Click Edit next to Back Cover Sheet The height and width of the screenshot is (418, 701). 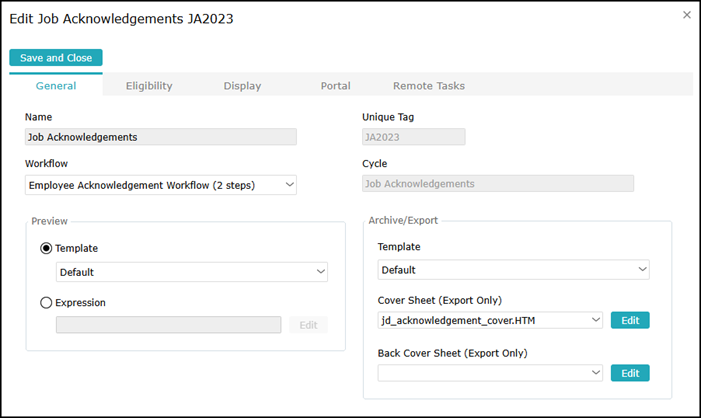630,373
